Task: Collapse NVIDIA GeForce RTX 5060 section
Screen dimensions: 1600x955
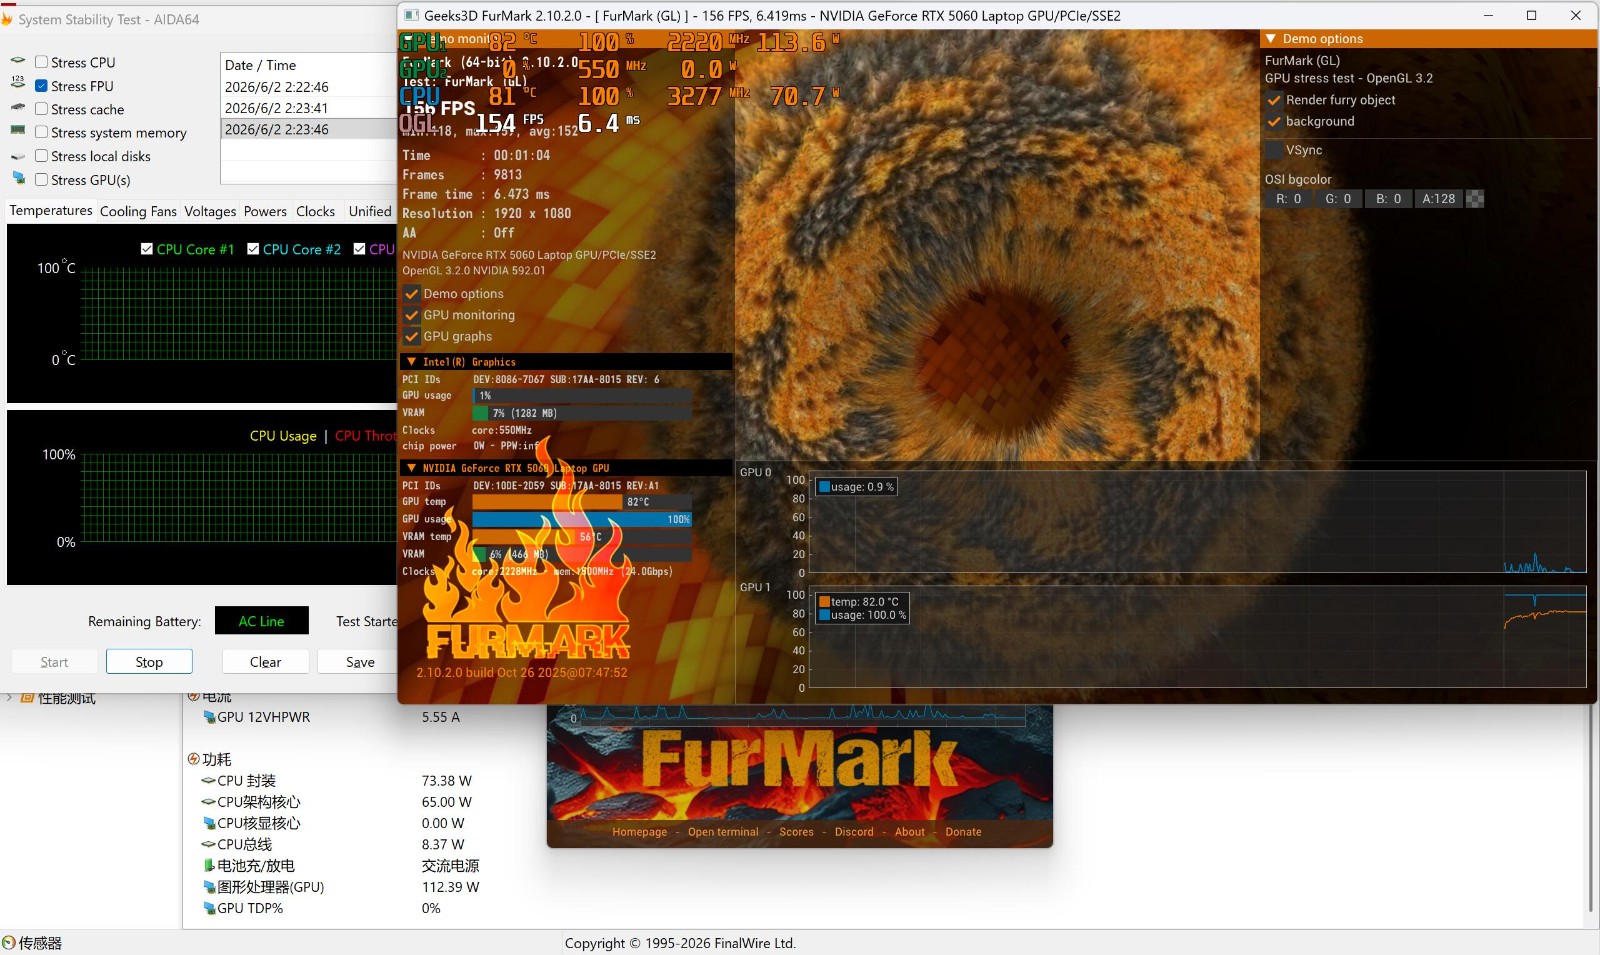Action: point(411,468)
